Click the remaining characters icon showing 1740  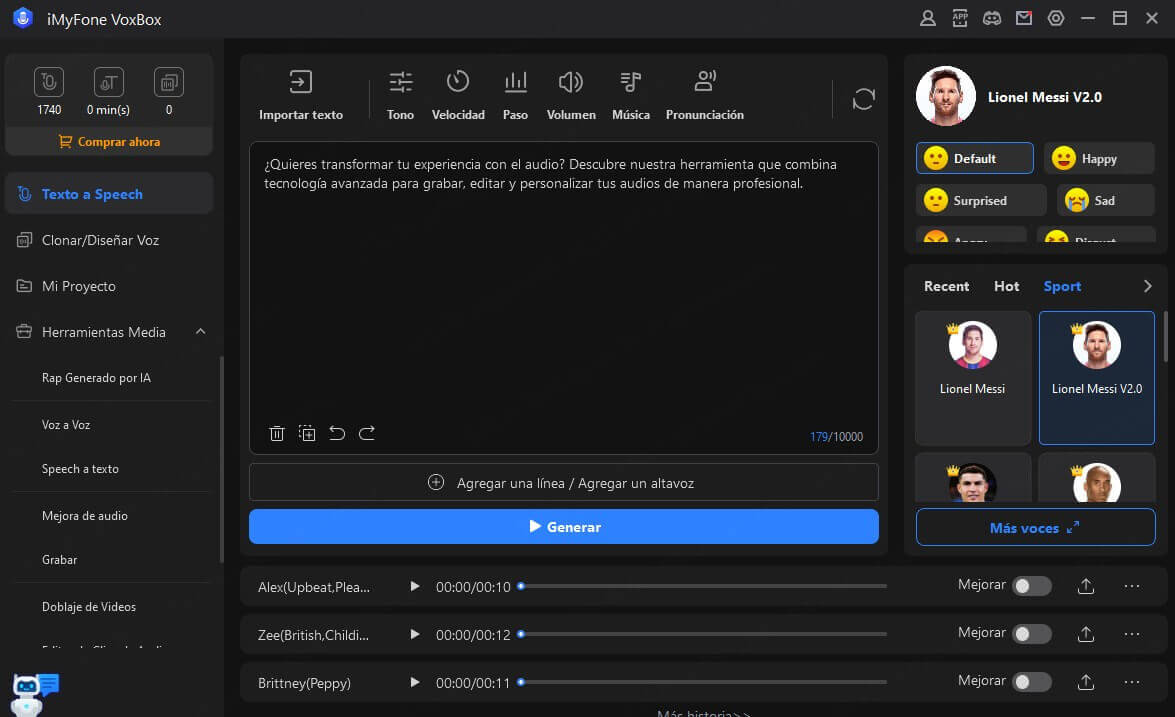tap(49, 82)
